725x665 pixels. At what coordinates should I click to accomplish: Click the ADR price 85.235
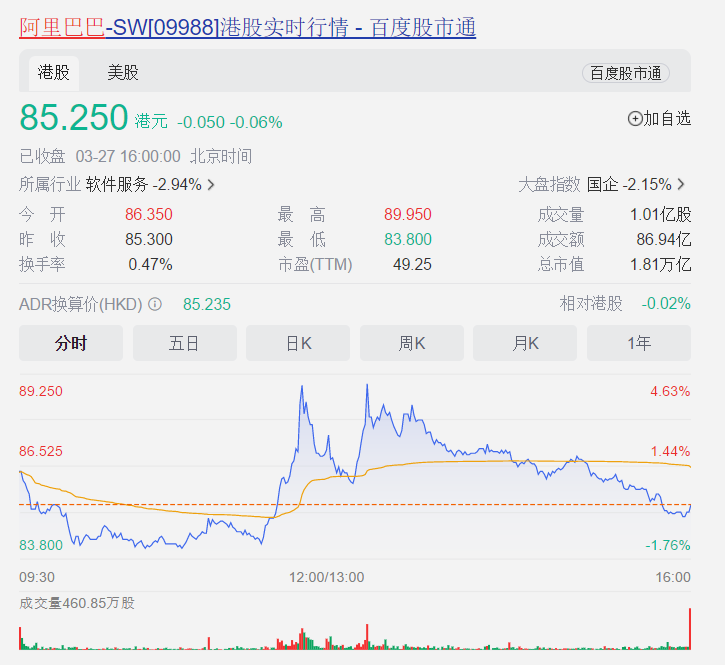(207, 304)
